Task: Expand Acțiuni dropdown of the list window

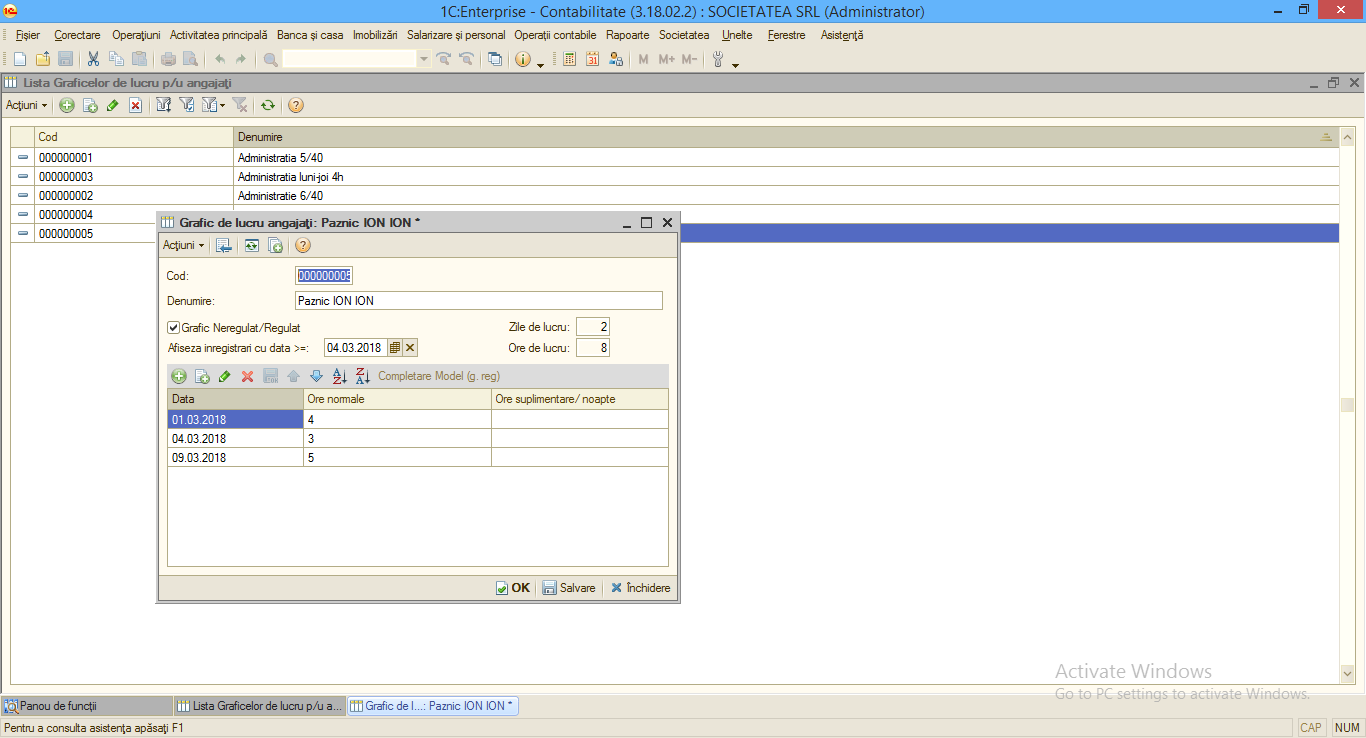Action: point(27,105)
